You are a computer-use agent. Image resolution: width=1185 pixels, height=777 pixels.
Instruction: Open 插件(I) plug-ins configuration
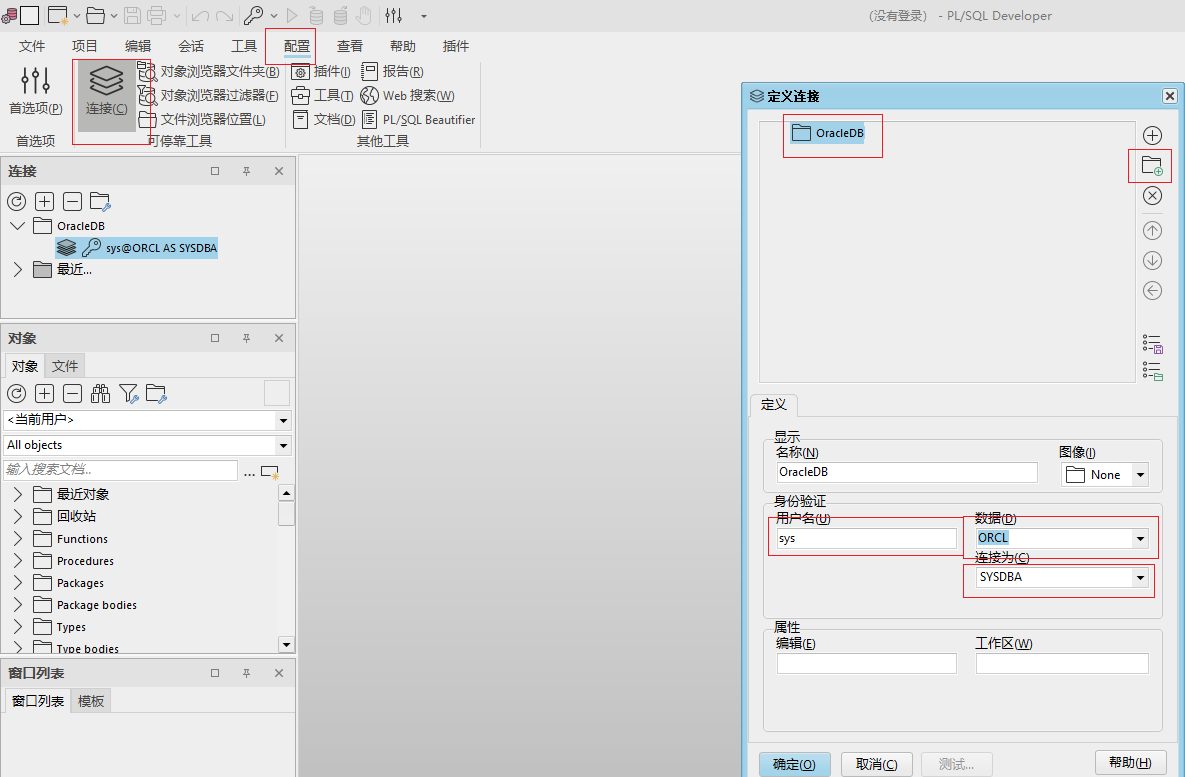321,72
